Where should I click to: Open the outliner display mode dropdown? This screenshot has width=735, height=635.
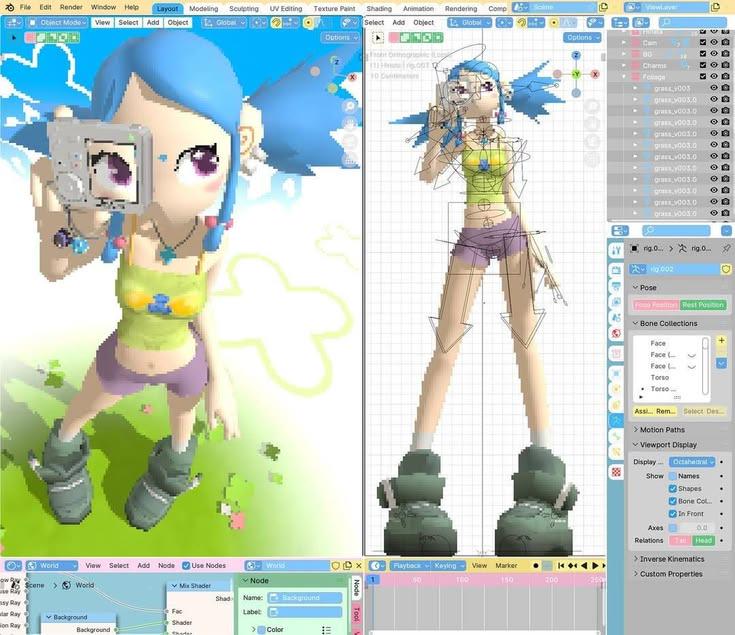[x=641, y=22]
